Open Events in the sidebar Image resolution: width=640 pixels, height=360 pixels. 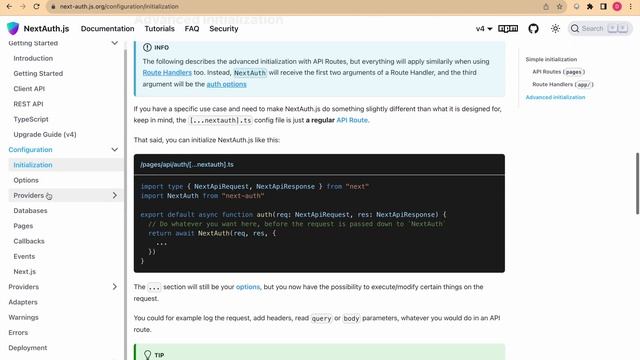pos(24,256)
